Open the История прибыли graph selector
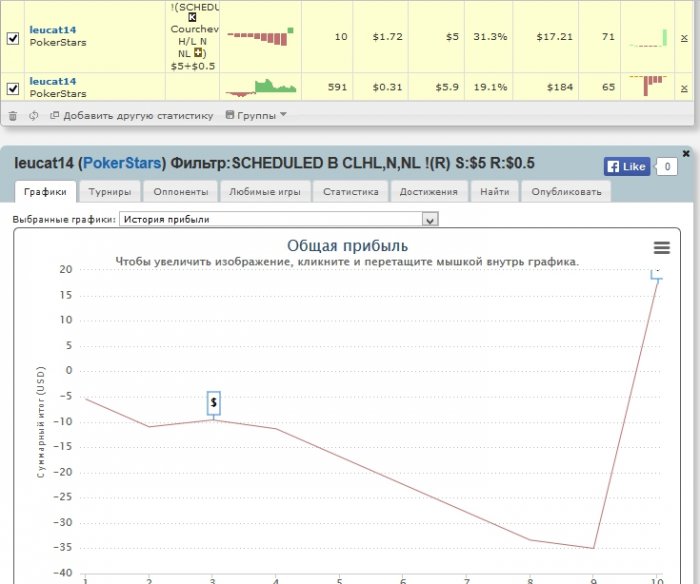 click(279, 219)
